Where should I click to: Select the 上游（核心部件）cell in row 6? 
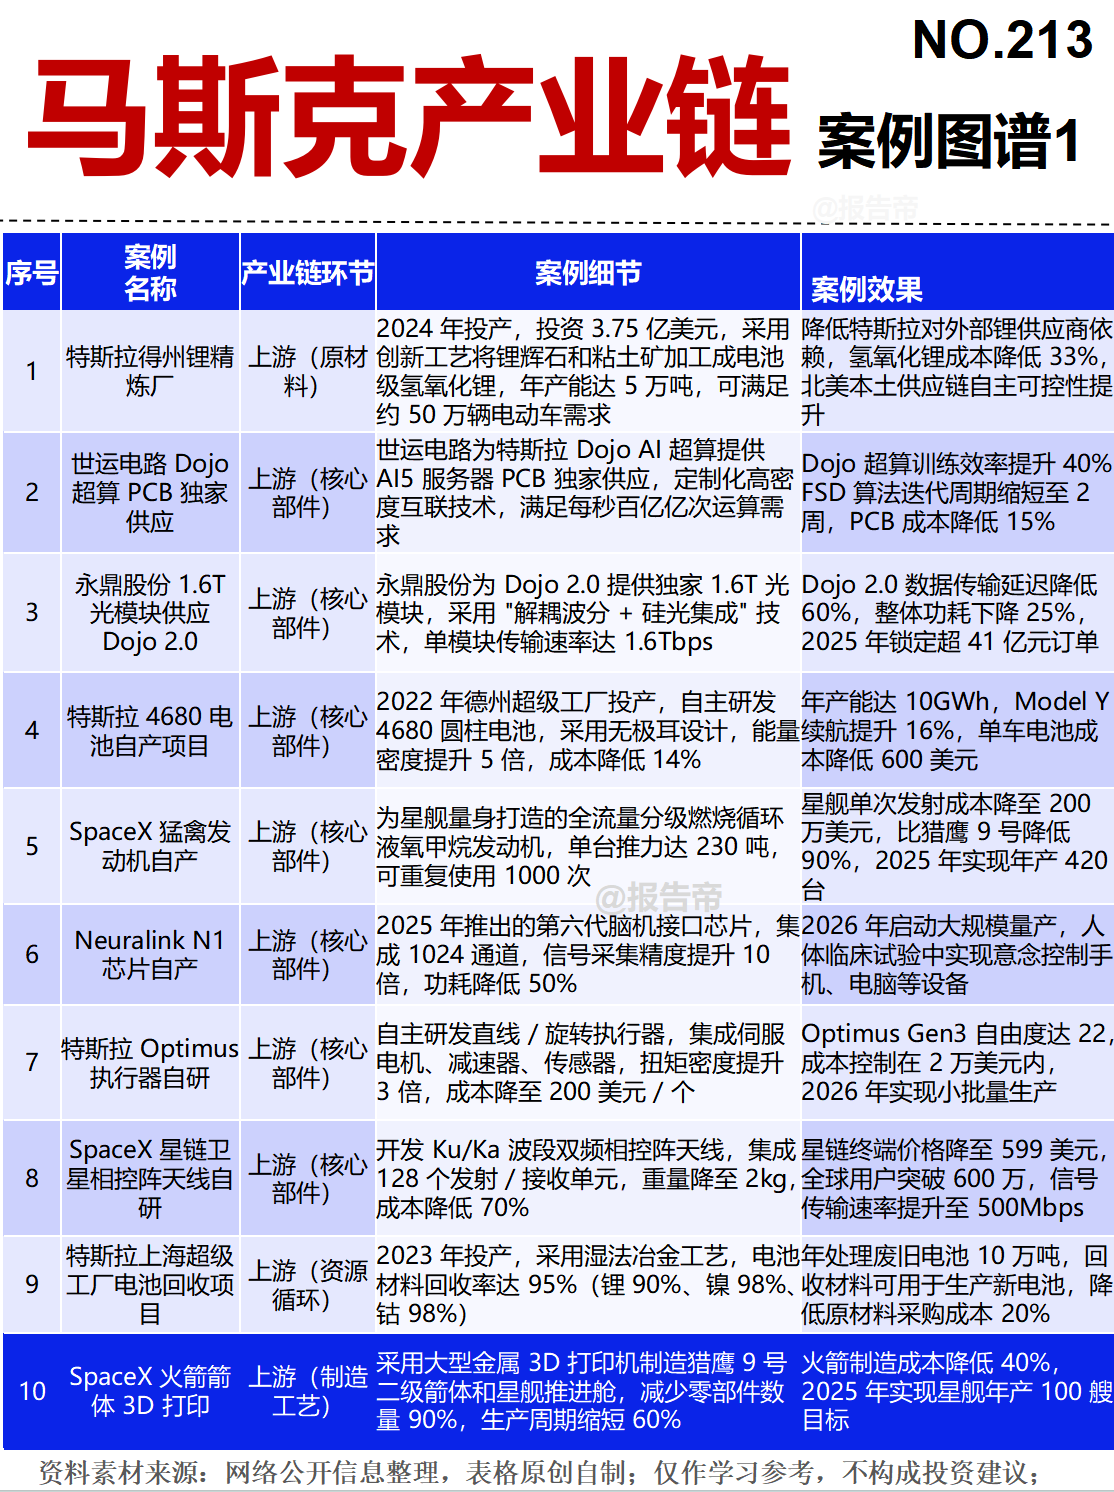(x=308, y=954)
